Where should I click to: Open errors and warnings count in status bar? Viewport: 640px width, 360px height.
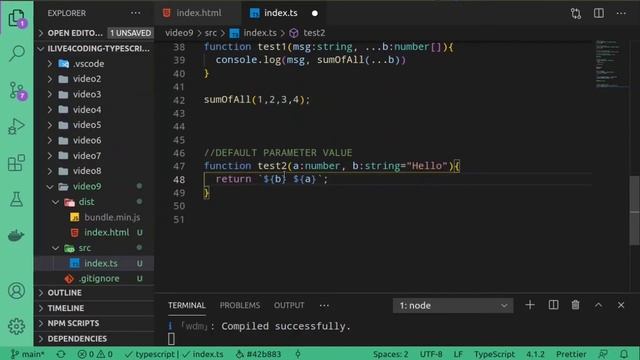[x=95, y=354]
